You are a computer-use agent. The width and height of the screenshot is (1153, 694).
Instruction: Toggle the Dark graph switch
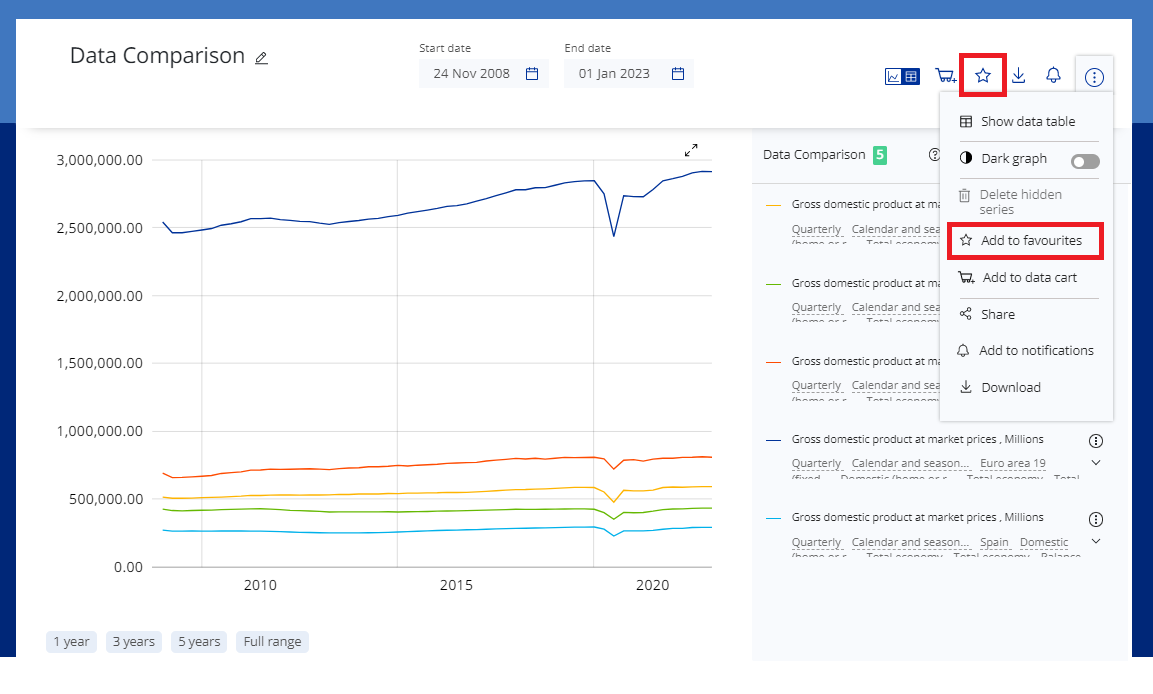tap(1084, 161)
